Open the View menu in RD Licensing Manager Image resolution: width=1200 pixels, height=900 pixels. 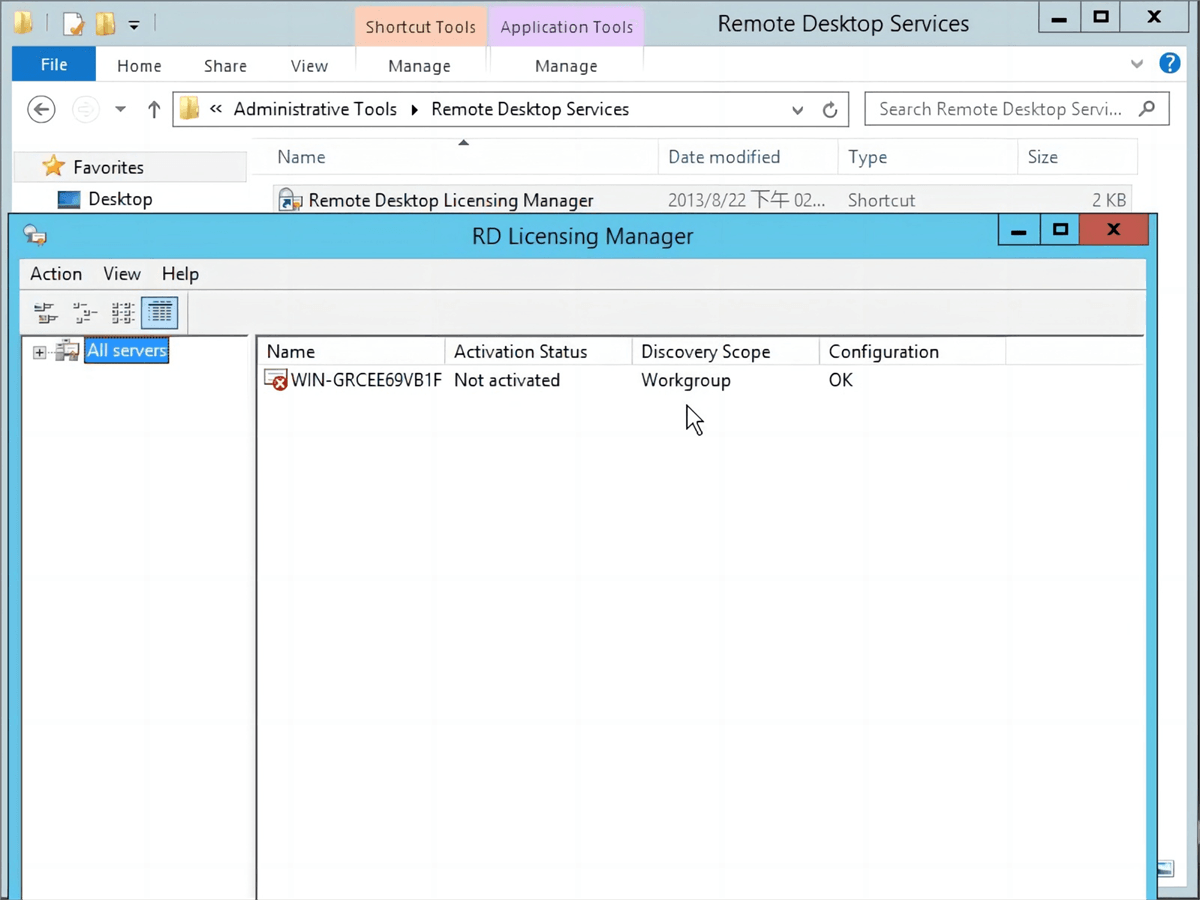(x=122, y=274)
